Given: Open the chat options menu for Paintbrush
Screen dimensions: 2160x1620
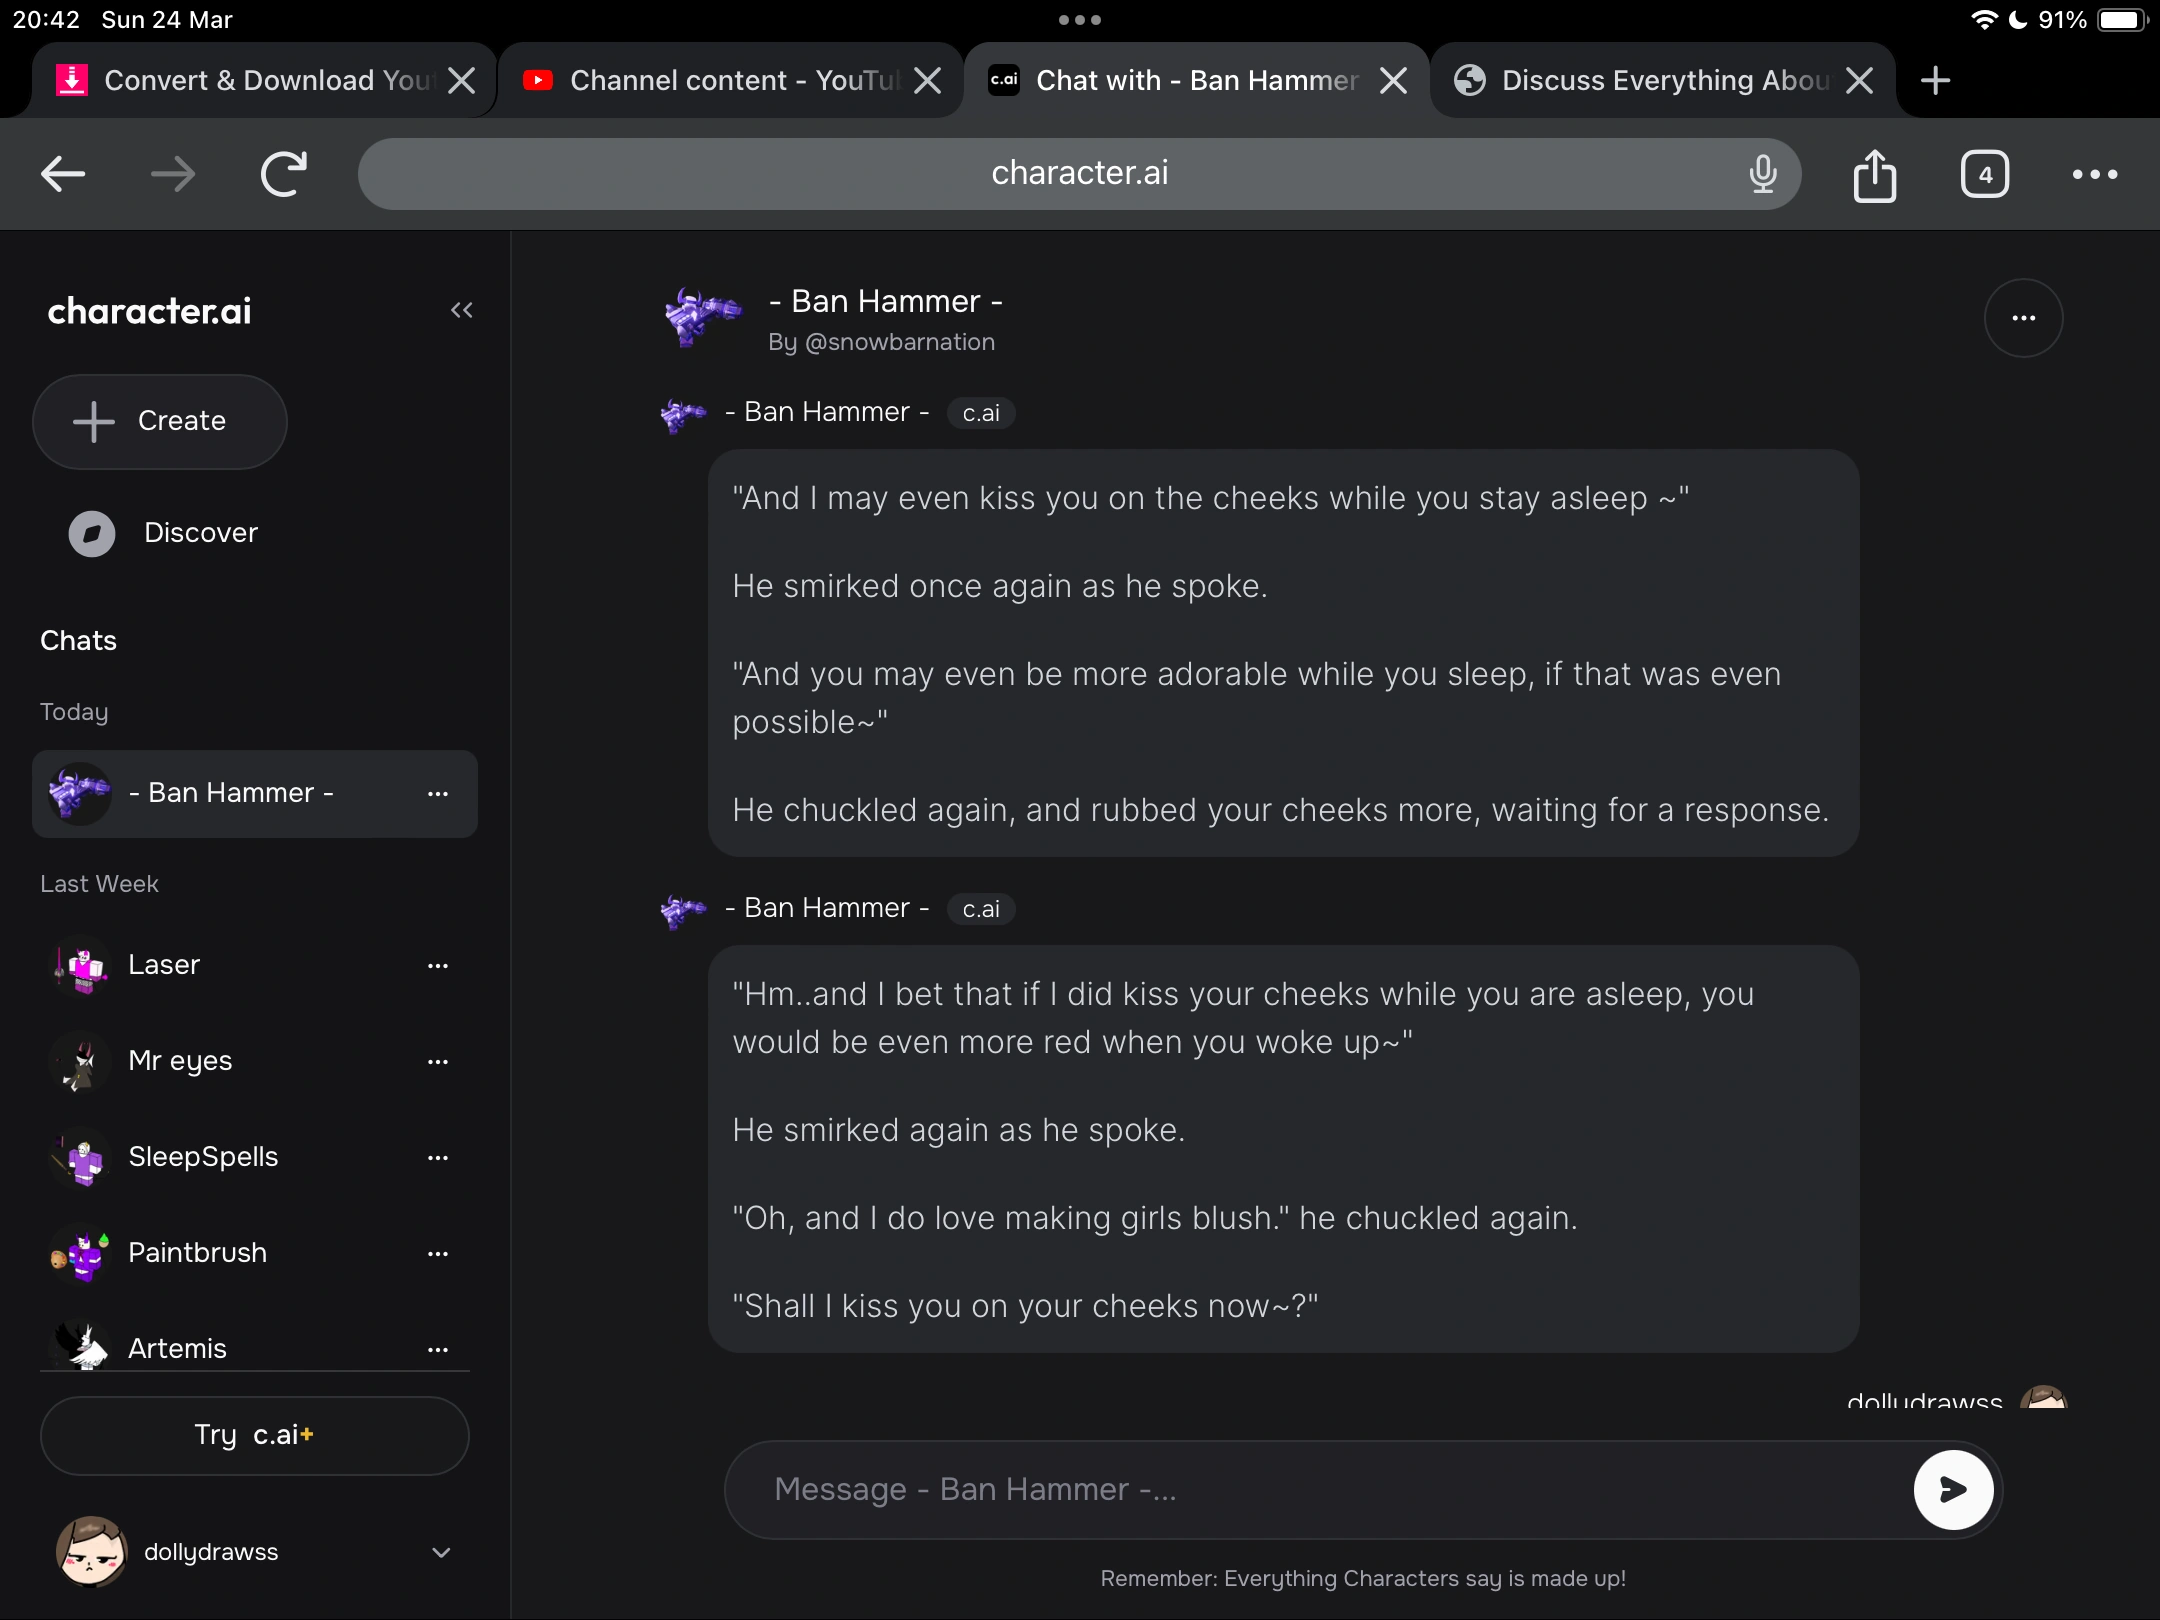Looking at the screenshot, I should (439, 1253).
